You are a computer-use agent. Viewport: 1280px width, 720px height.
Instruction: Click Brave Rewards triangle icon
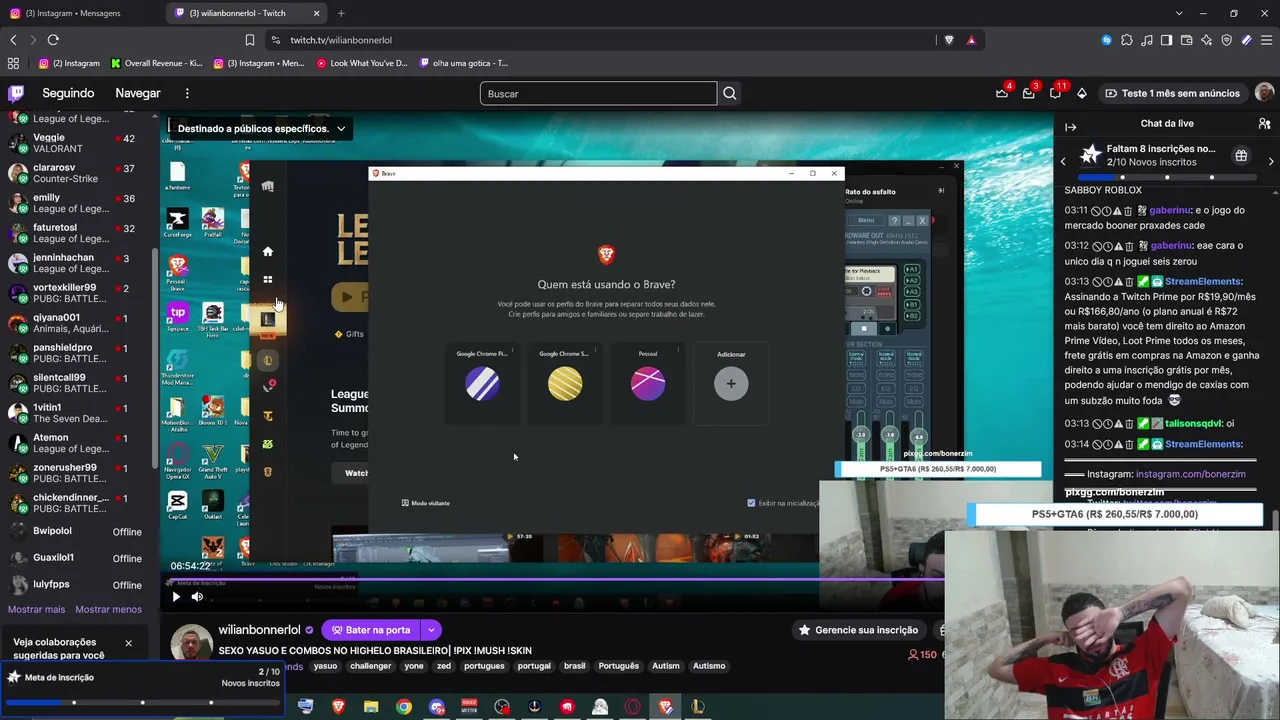tap(971, 40)
